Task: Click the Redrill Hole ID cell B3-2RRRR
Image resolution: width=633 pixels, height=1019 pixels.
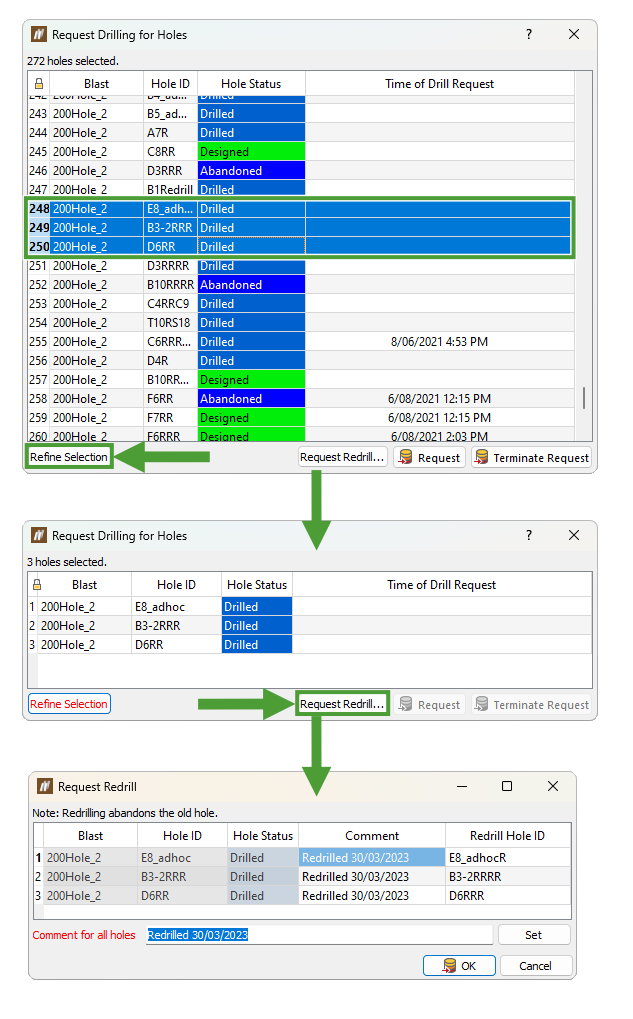Action: (508, 876)
